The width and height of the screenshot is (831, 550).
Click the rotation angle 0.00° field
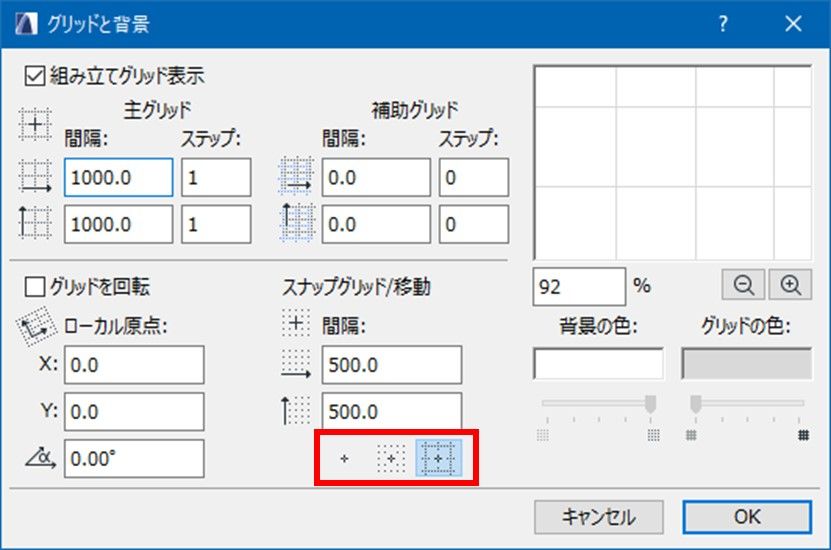click(x=135, y=458)
